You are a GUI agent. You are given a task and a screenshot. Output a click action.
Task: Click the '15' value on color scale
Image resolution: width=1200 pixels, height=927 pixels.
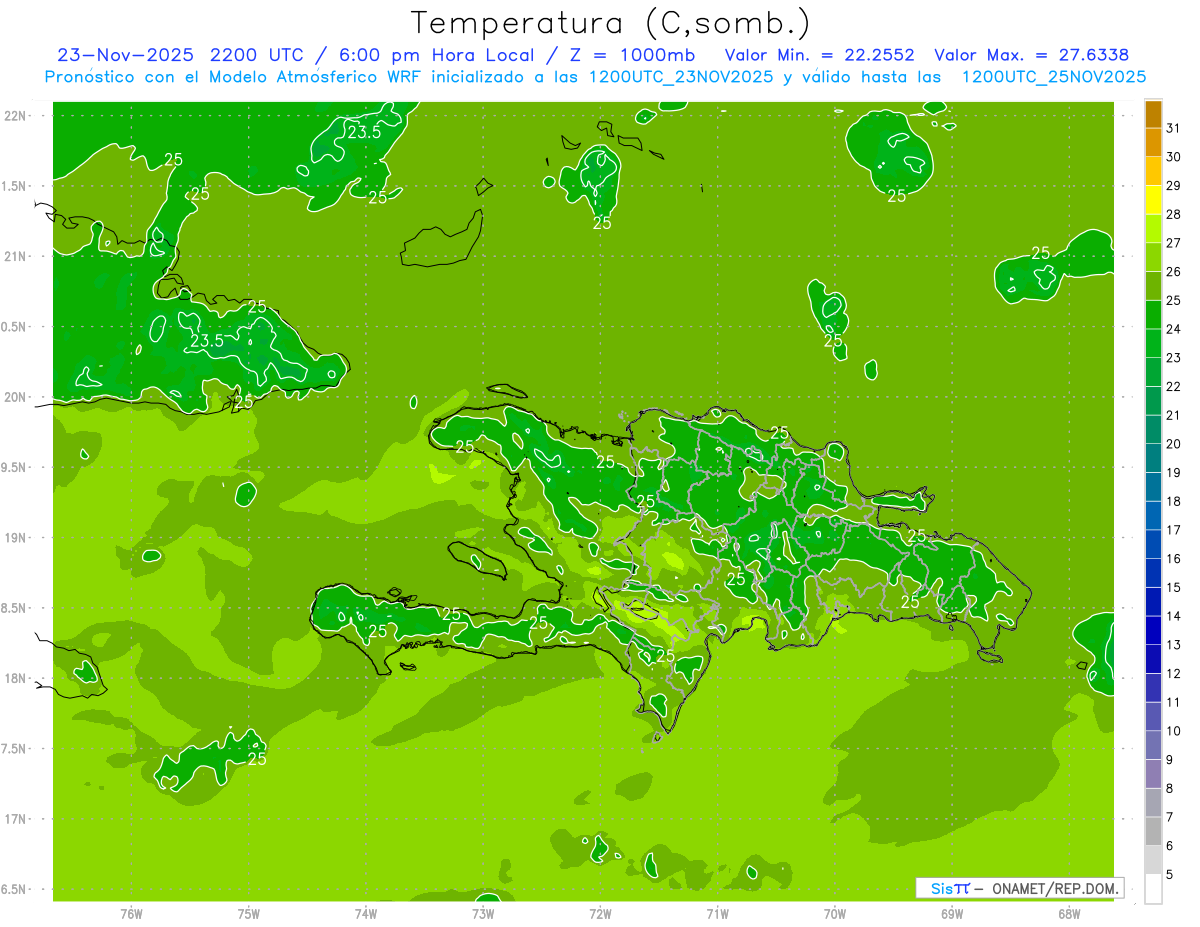pos(1174,587)
